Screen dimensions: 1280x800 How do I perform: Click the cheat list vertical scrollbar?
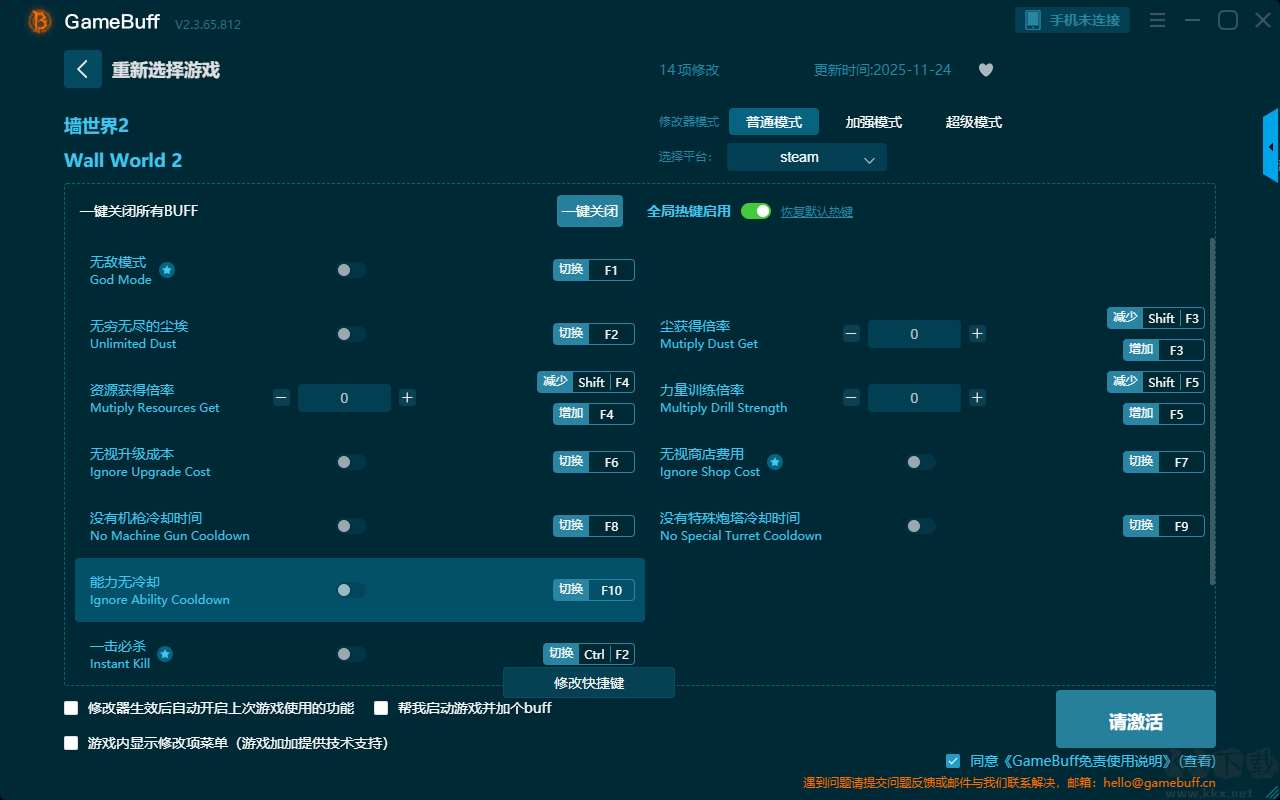(1213, 412)
